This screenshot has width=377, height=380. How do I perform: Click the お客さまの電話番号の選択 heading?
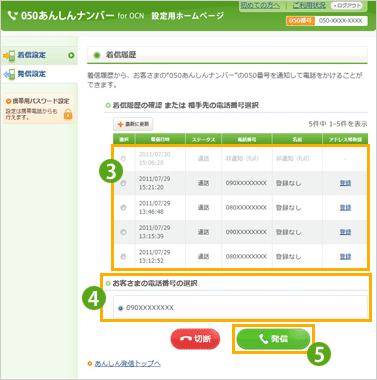click(155, 283)
